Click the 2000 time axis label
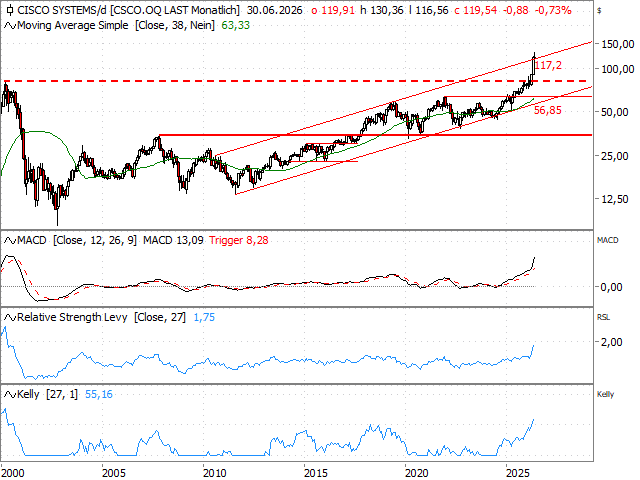The width and height of the screenshot is (640, 480). point(12,473)
